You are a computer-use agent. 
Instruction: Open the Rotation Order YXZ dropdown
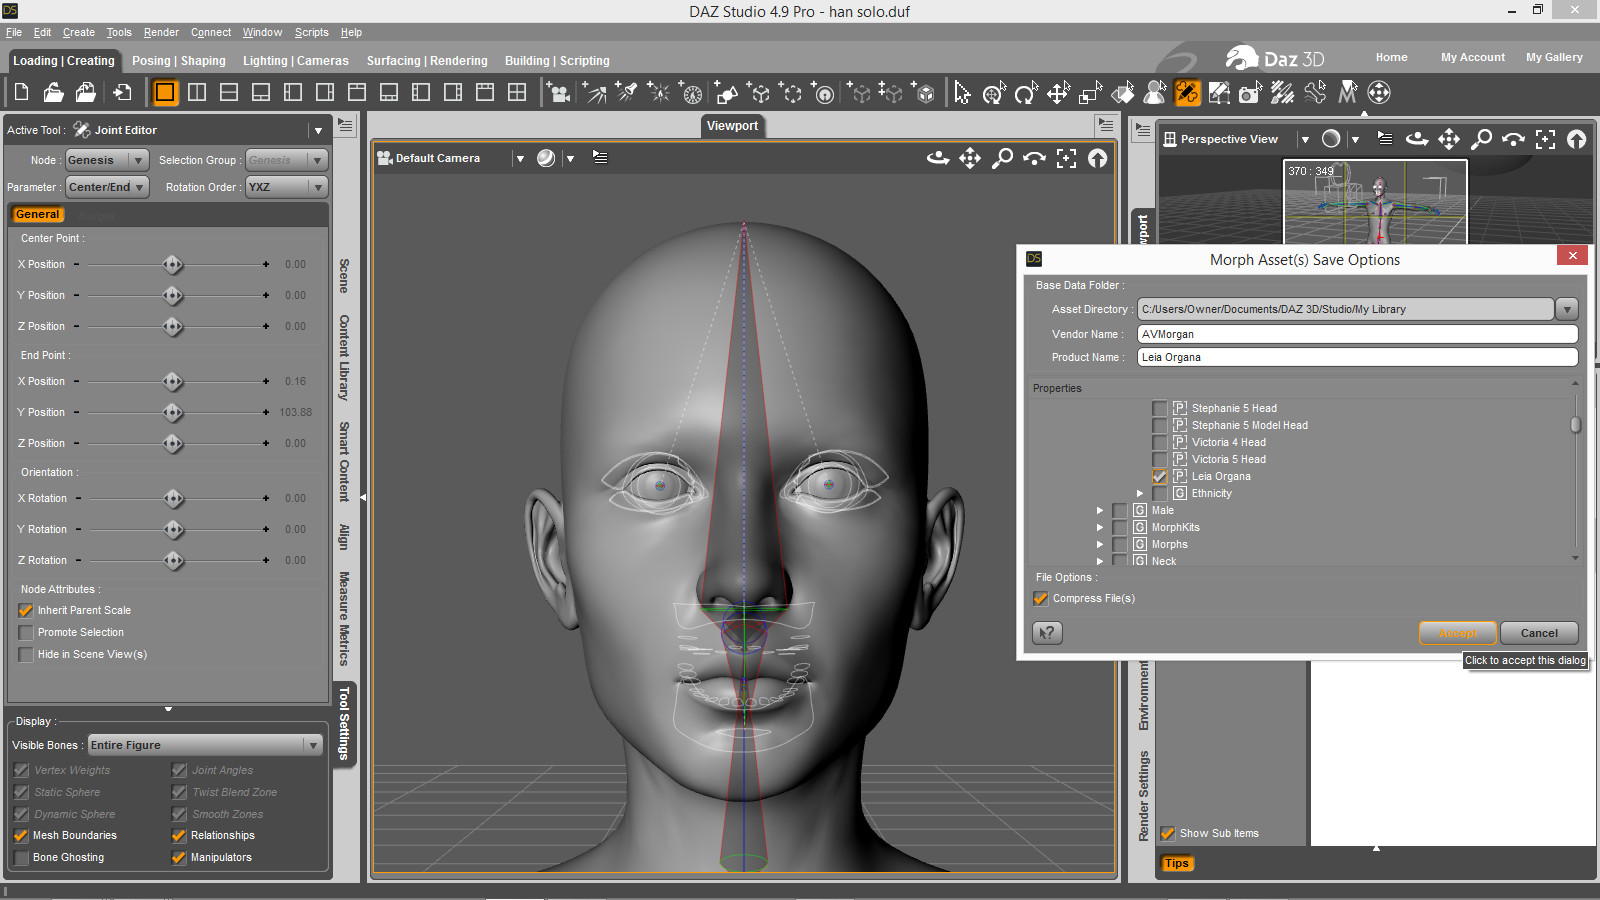286,187
